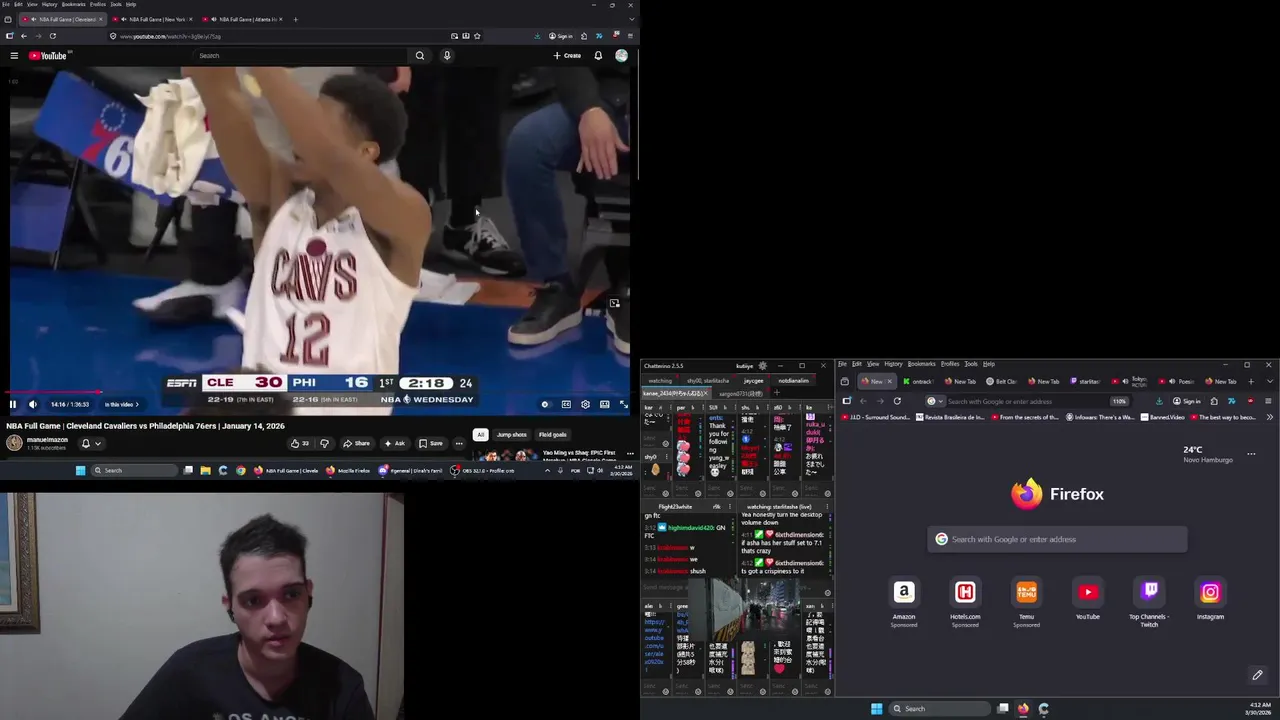1280x720 pixels.
Task: Seek on the red video progress bar
Action: [x=320, y=393]
